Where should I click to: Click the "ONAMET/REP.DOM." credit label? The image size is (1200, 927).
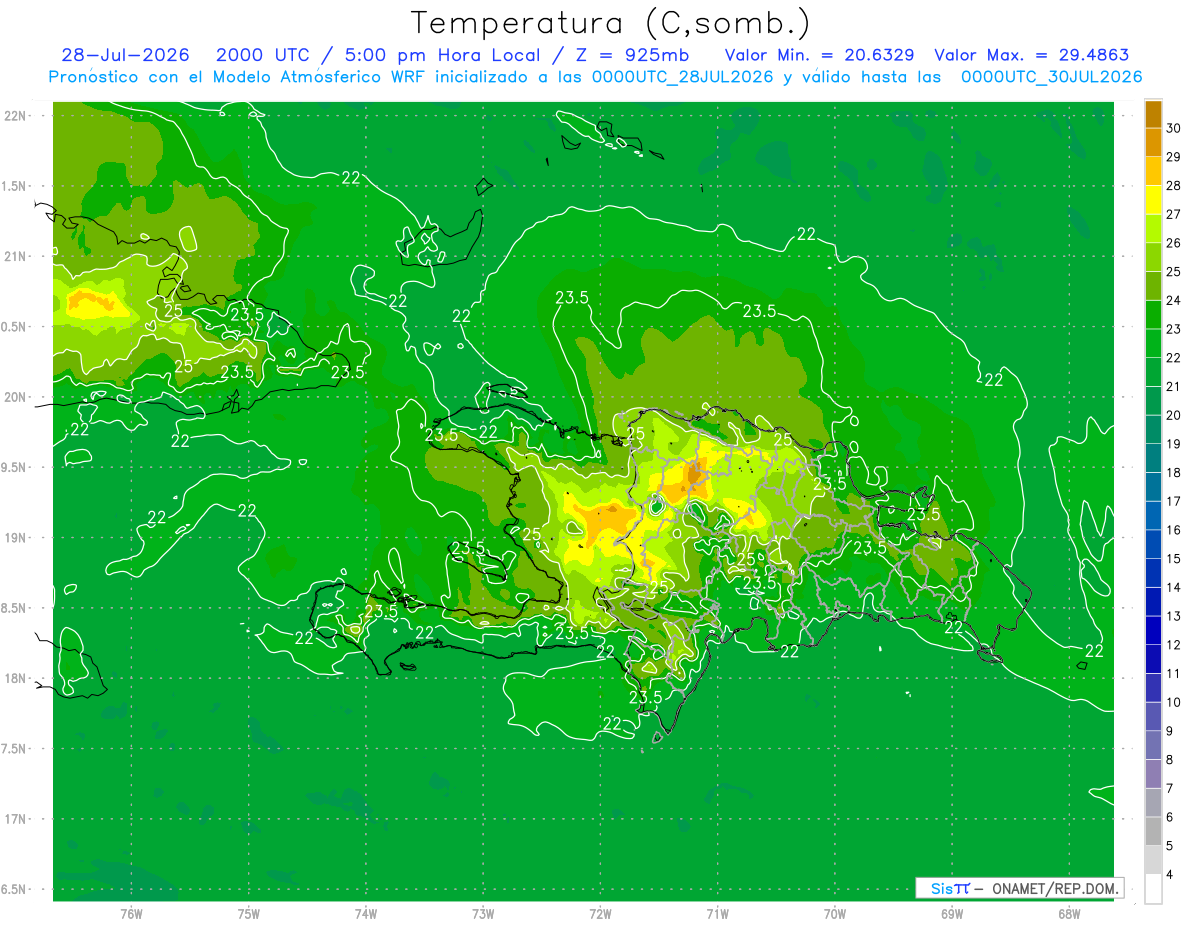pyautogui.click(x=1056, y=888)
